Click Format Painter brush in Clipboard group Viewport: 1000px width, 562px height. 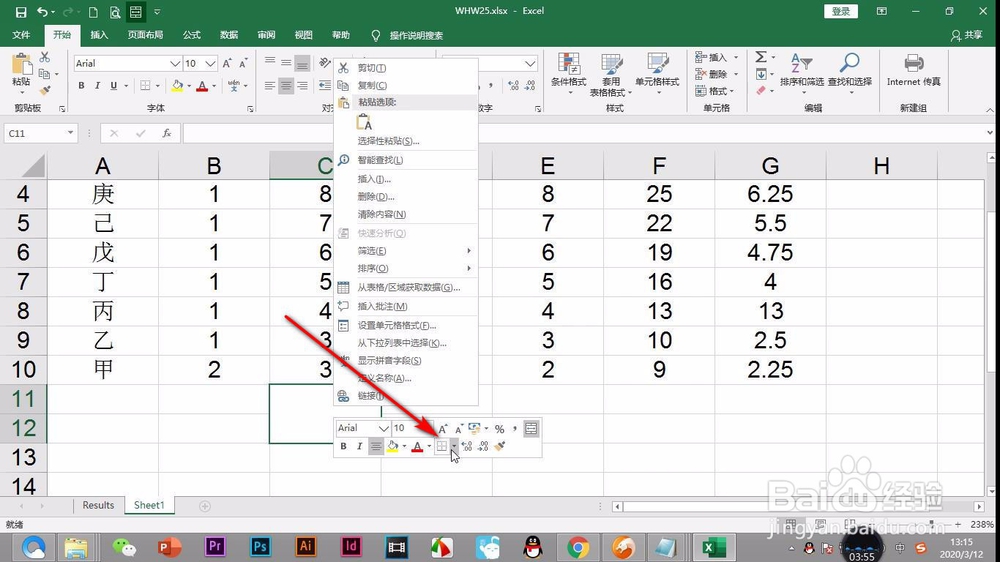click(45, 91)
